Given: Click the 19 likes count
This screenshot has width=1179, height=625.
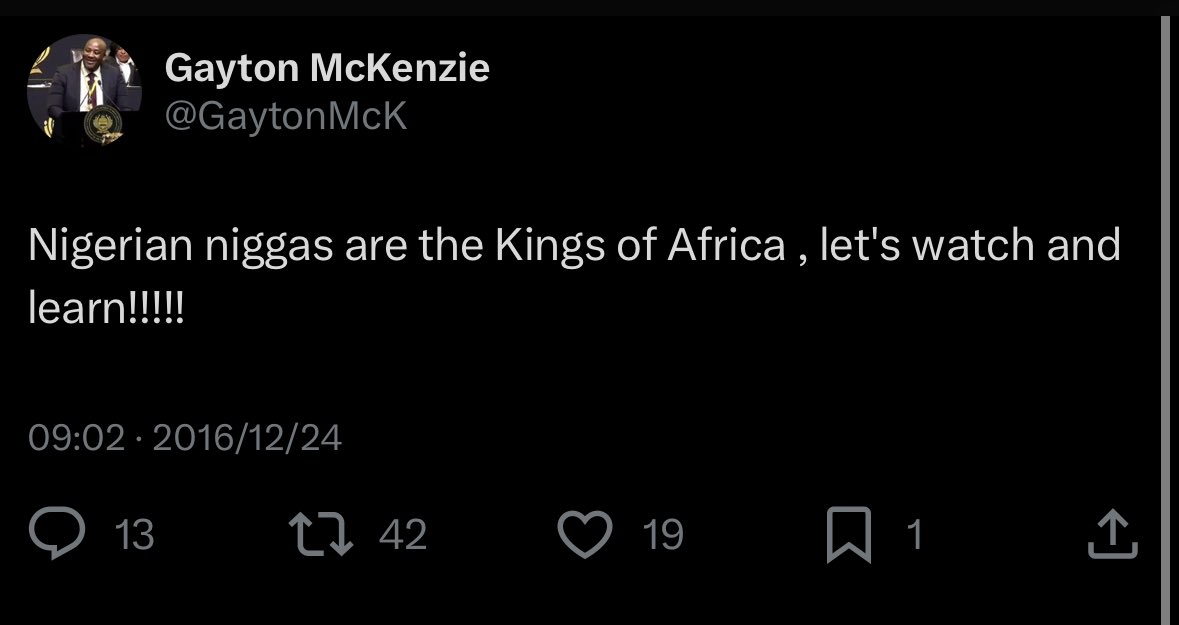Looking at the screenshot, I should [x=662, y=537].
